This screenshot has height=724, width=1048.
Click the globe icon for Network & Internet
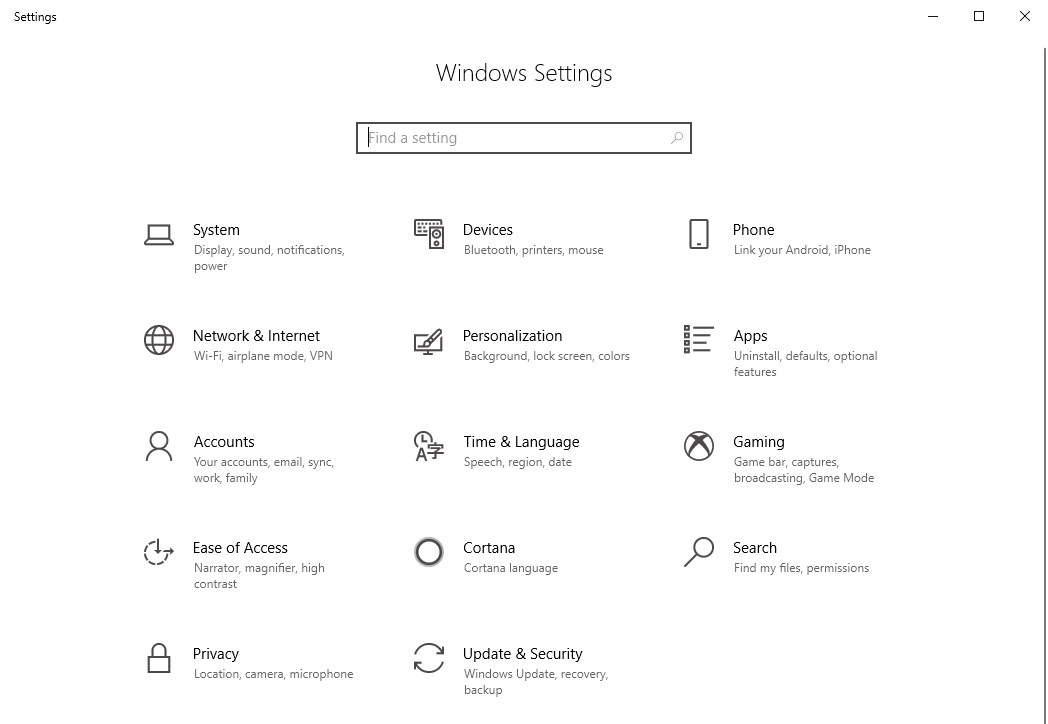(x=159, y=340)
